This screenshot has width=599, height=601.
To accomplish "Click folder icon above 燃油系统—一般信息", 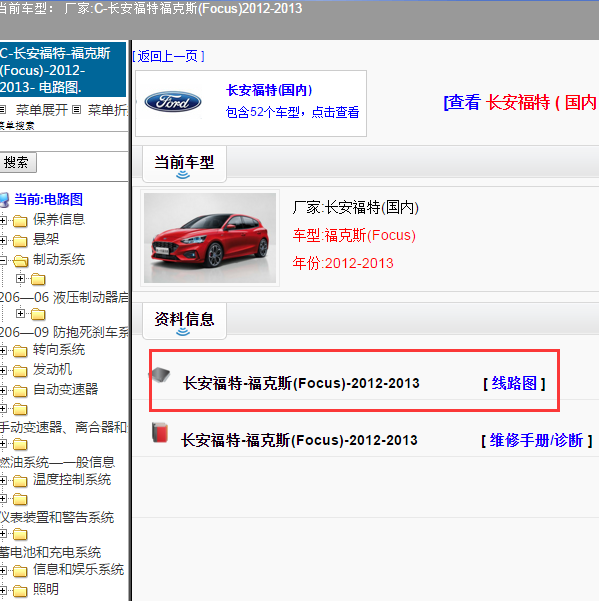I will [x=20, y=444].
